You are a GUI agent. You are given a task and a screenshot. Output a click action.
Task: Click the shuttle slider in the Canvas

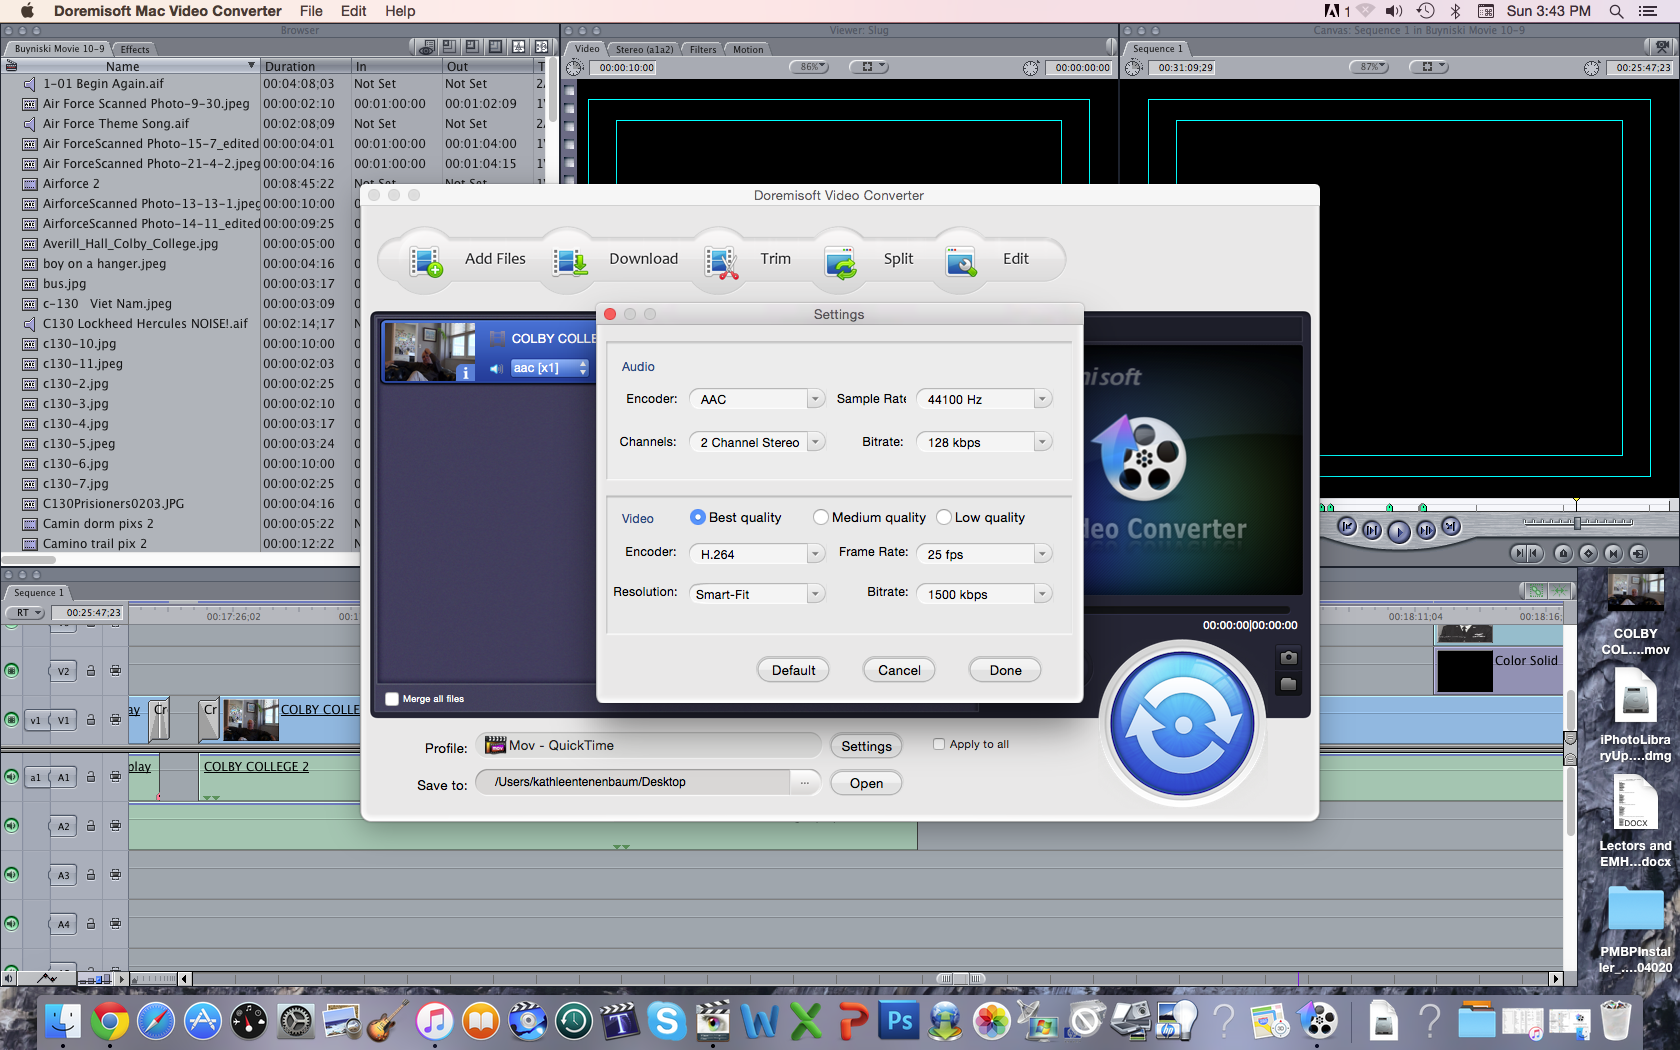pos(1577,523)
